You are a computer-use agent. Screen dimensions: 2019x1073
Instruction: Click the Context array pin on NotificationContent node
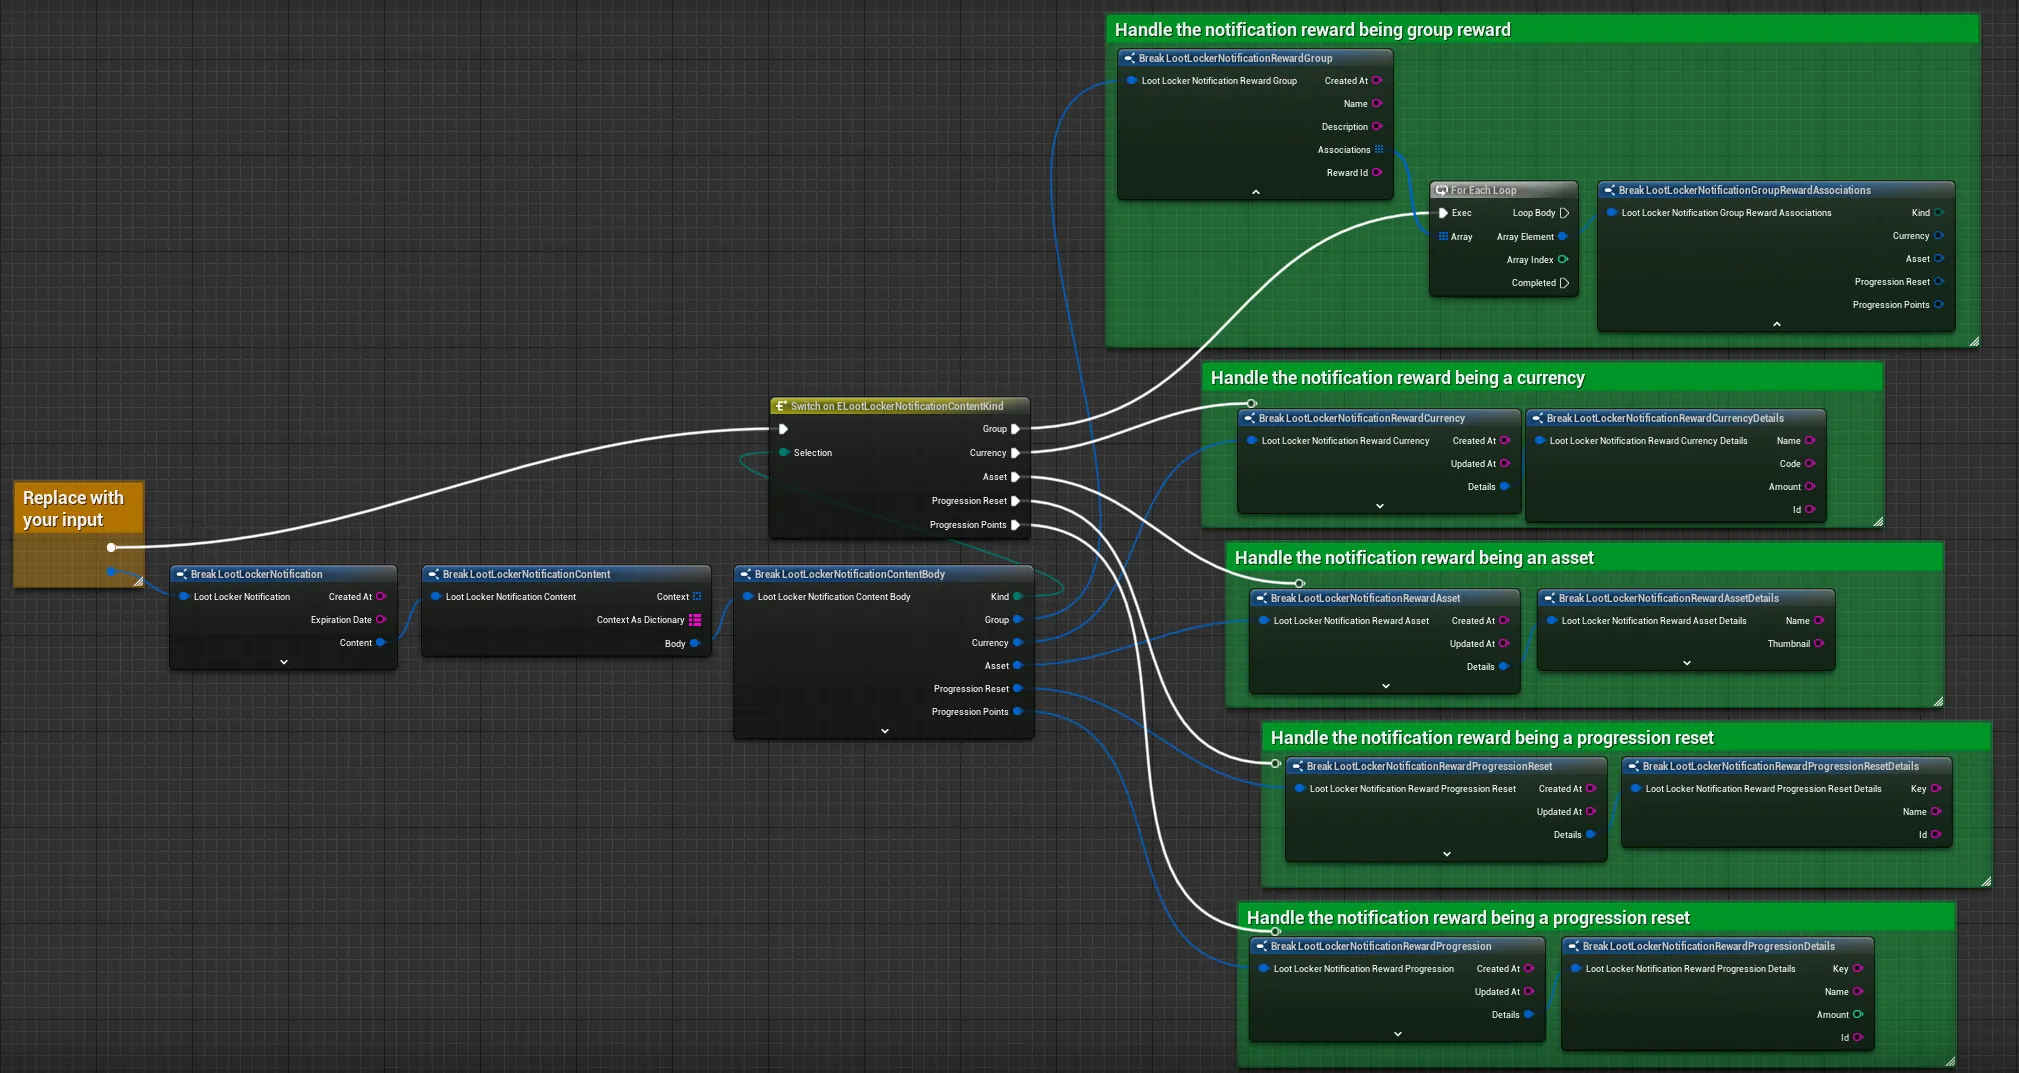[x=697, y=597]
